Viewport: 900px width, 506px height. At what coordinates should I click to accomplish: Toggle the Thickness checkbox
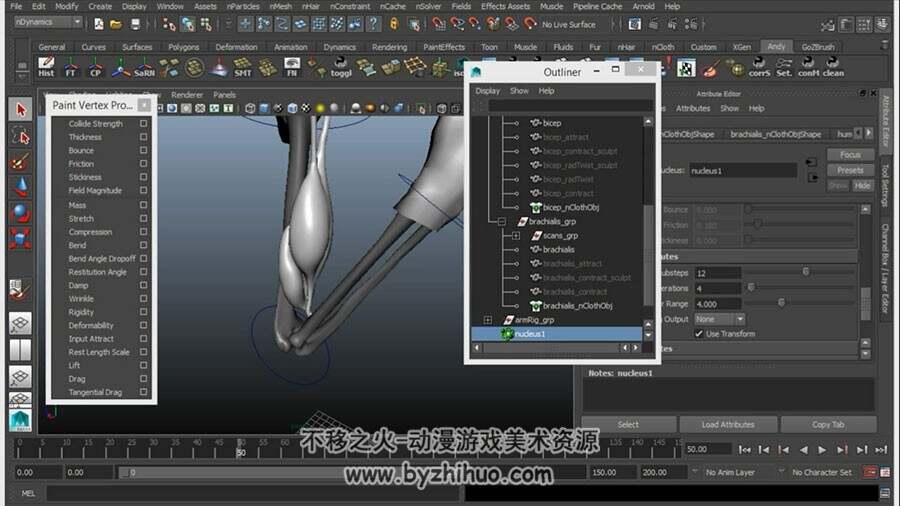coord(143,137)
